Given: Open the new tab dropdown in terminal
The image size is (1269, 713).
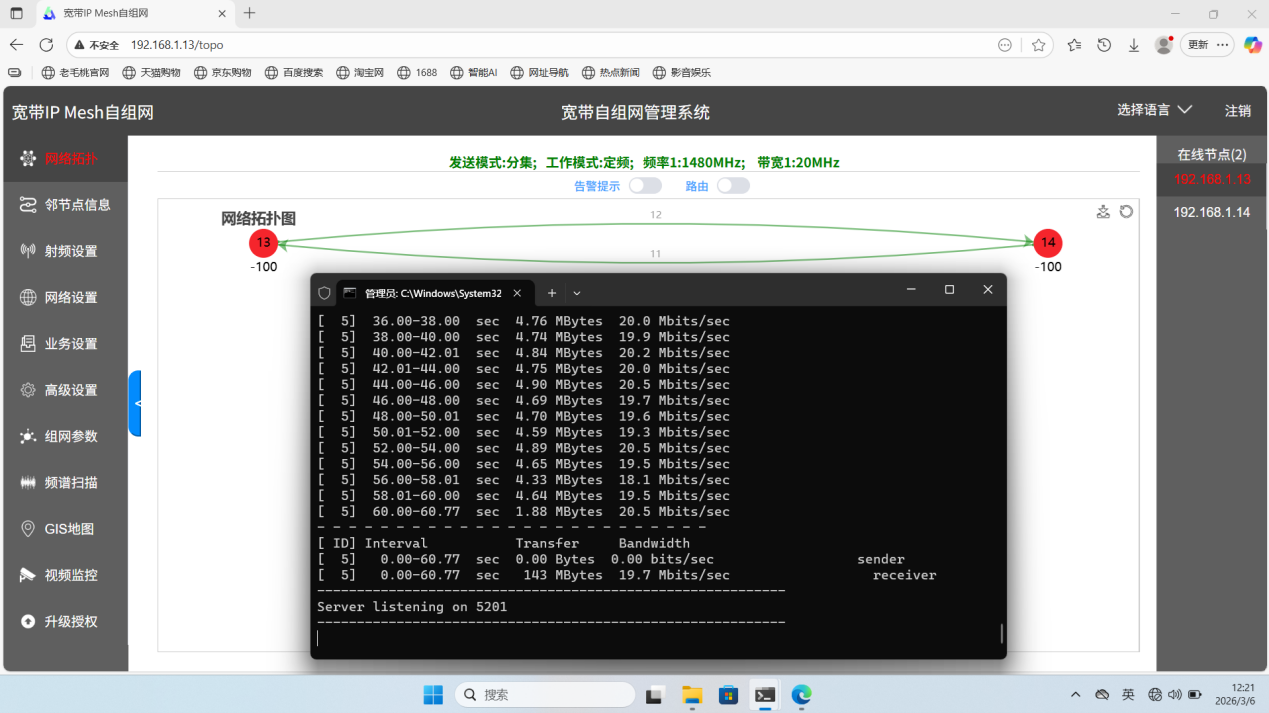Looking at the screenshot, I should (x=577, y=293).
